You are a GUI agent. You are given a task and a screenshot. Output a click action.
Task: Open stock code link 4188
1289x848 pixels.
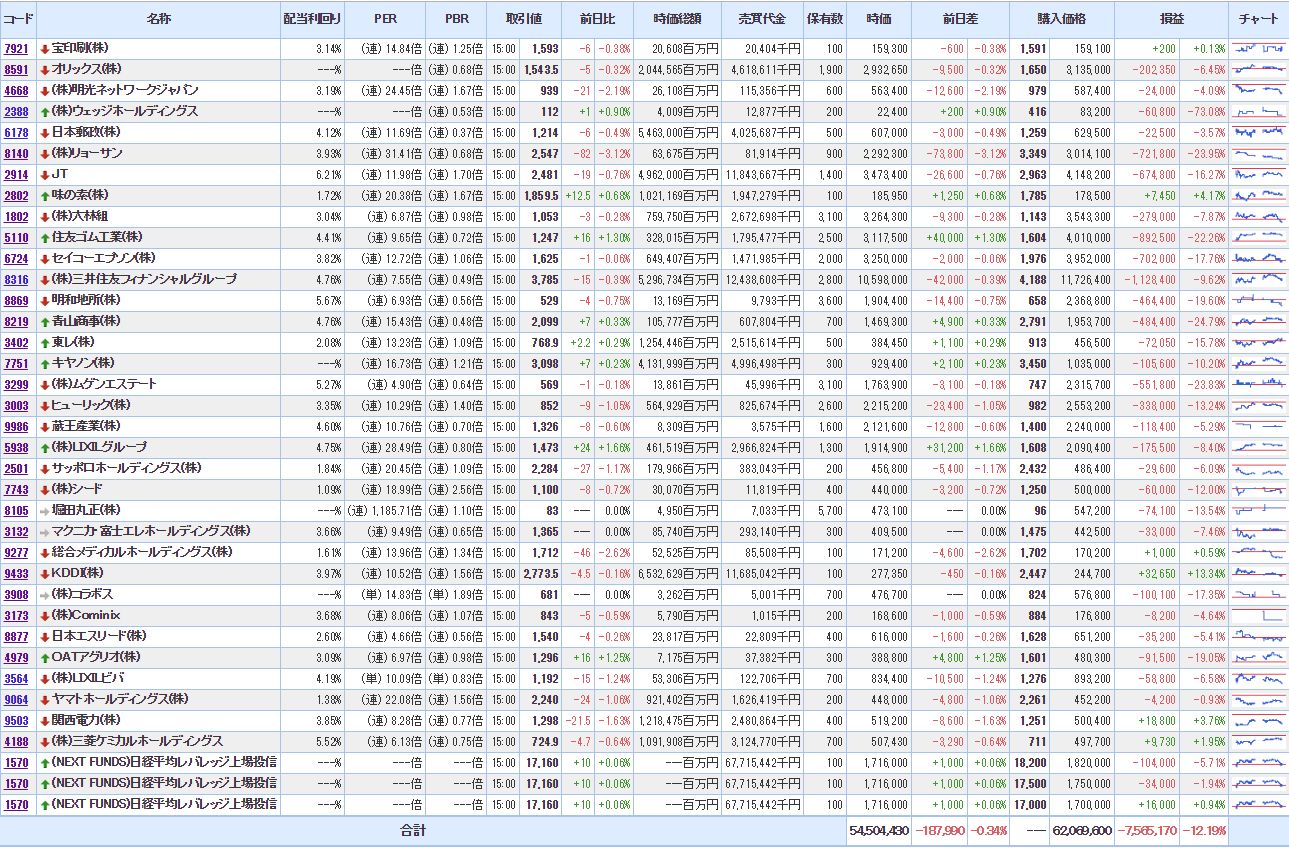(x=16, y=741)
